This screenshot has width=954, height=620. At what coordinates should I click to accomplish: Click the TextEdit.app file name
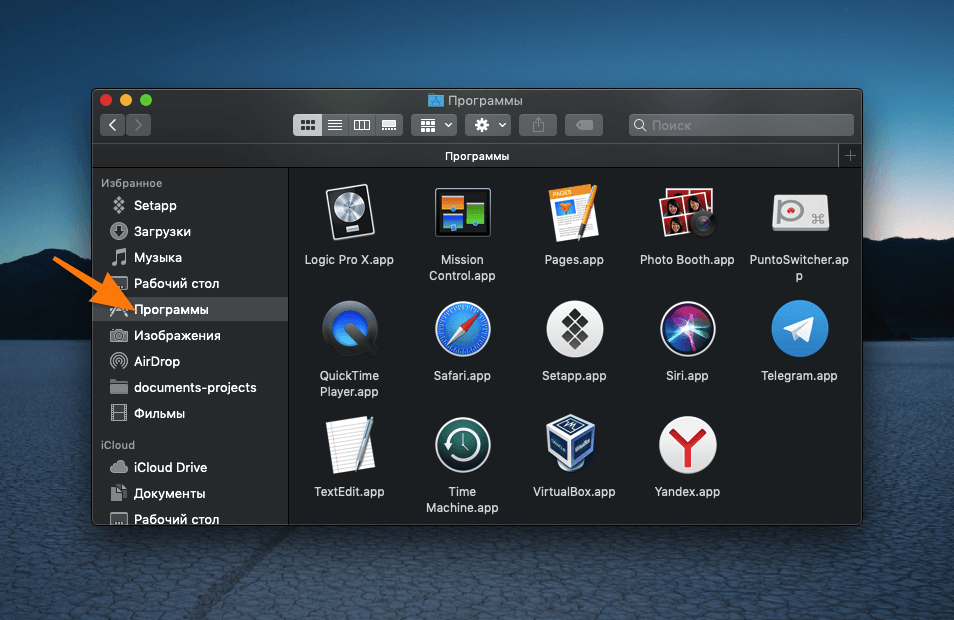[349, 492]
